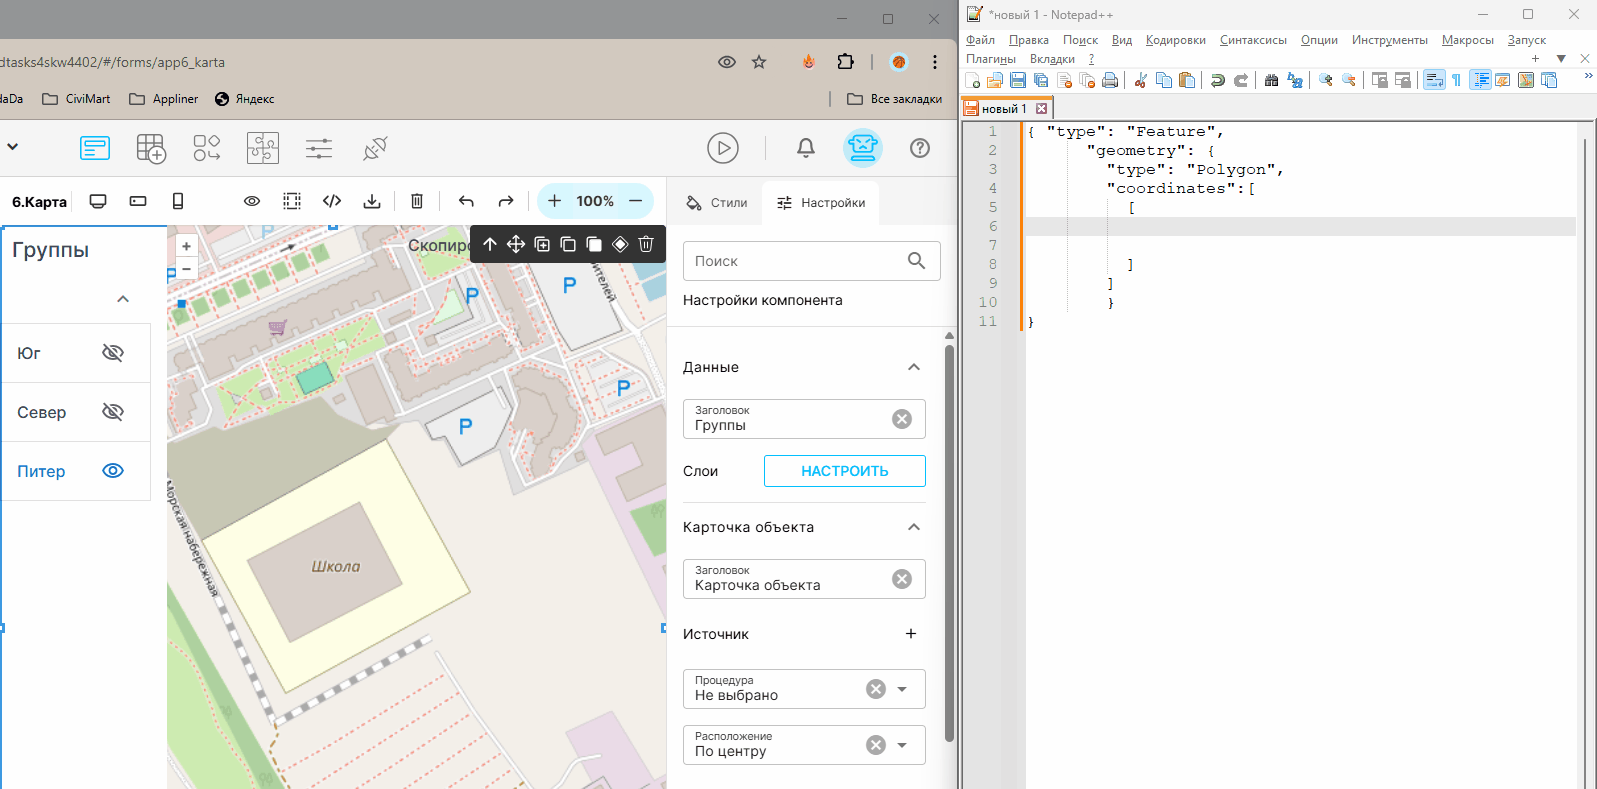Add a source with the plus button
Screen dimensions: 1597x789
[911, 634]
